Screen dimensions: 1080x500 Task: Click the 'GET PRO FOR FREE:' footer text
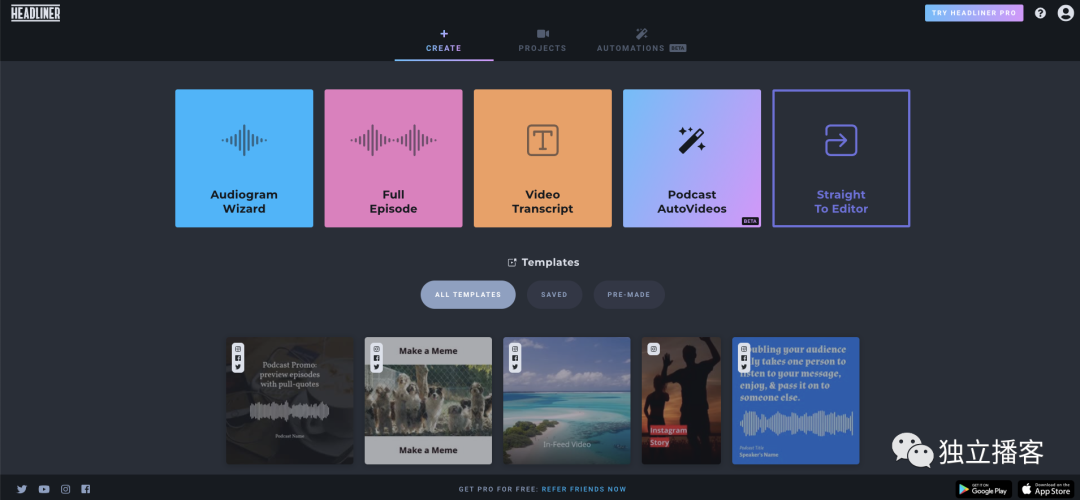[x=498, y=490]
